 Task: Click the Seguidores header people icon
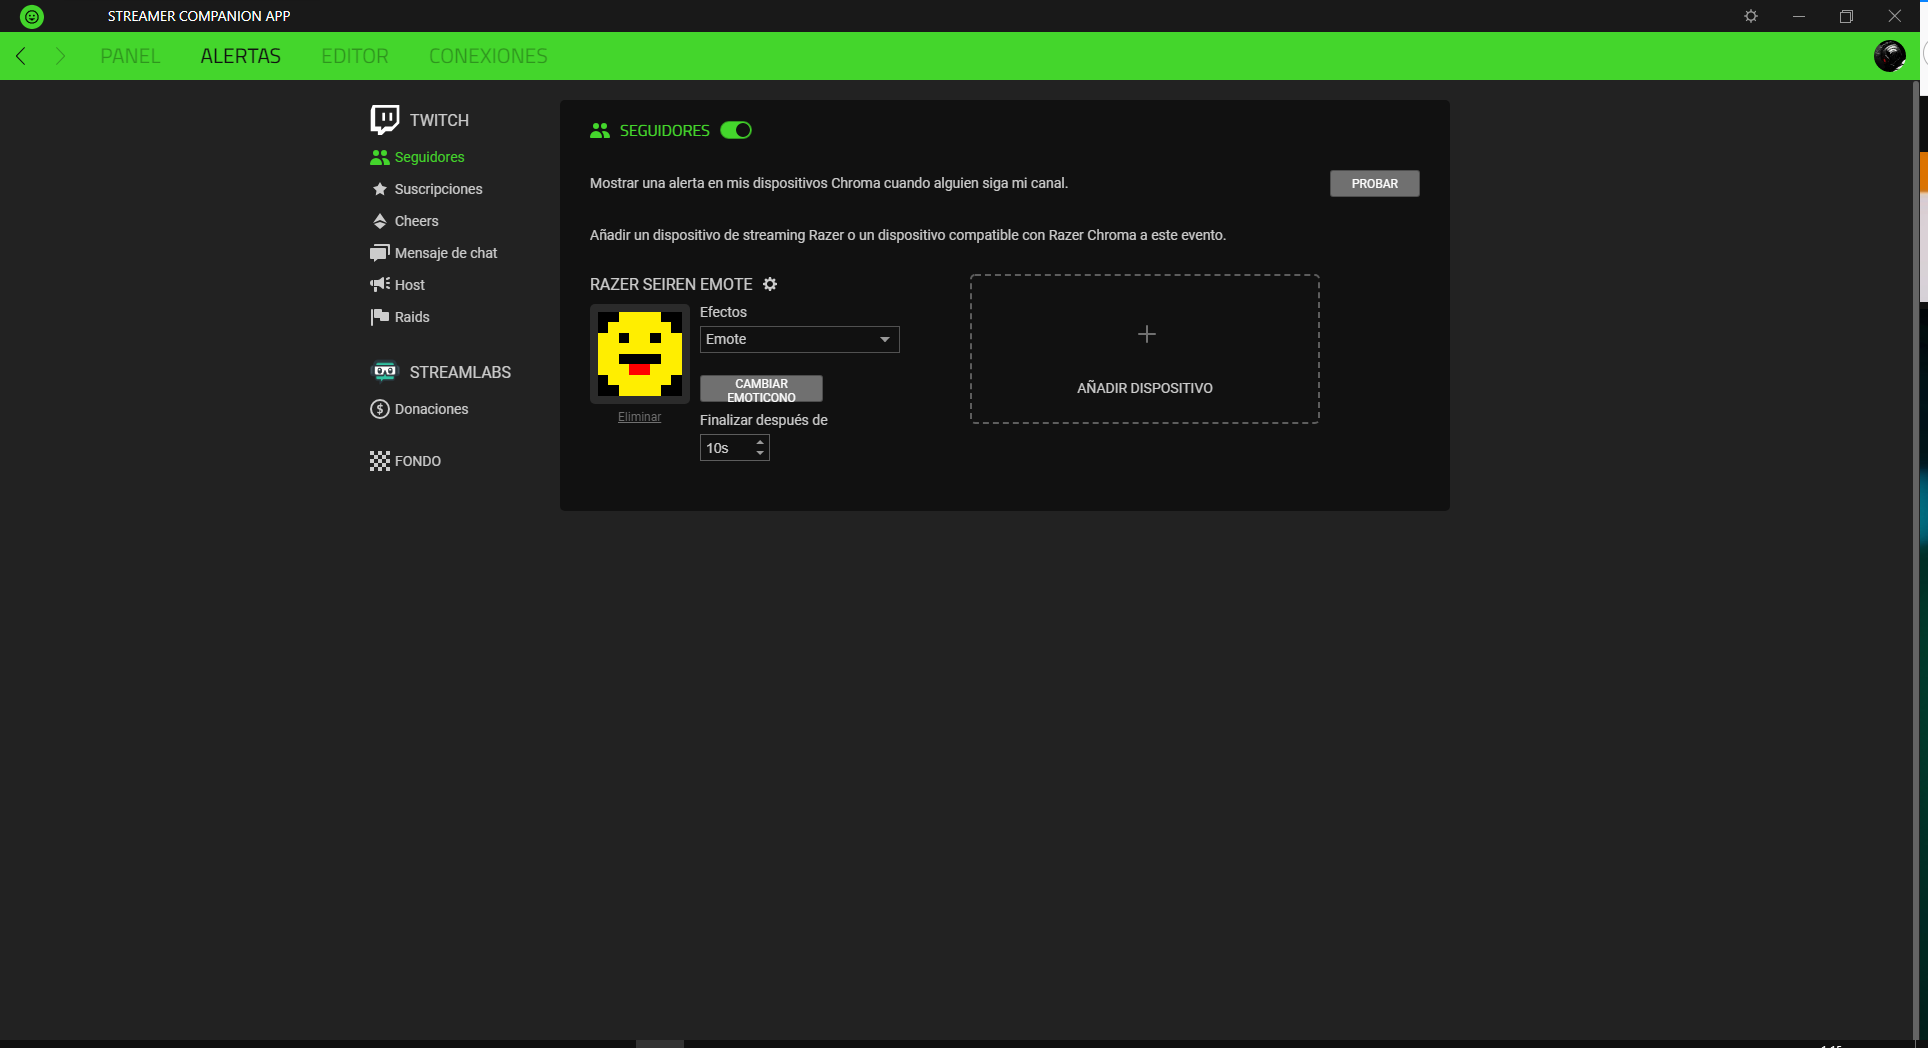600,131
